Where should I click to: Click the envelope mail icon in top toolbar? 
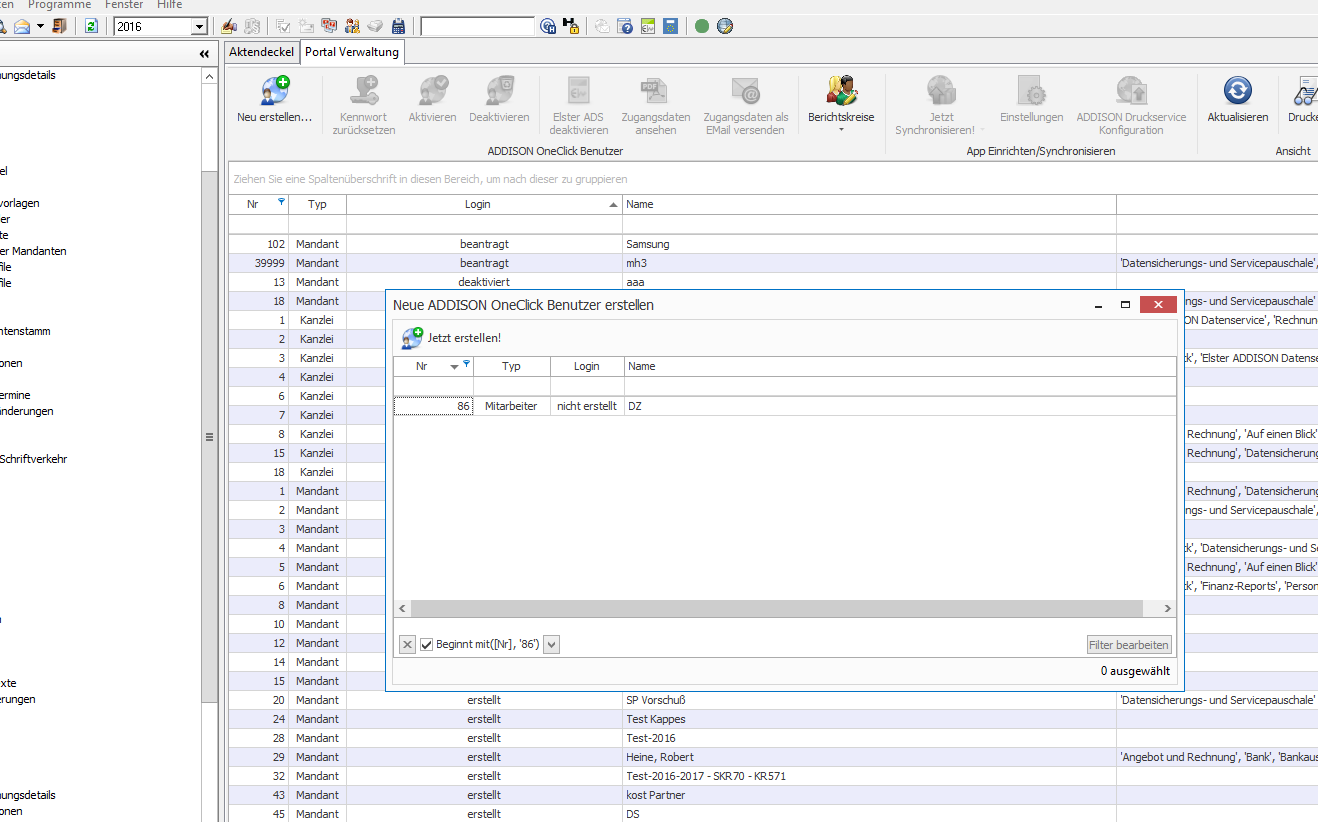(21, 26)
